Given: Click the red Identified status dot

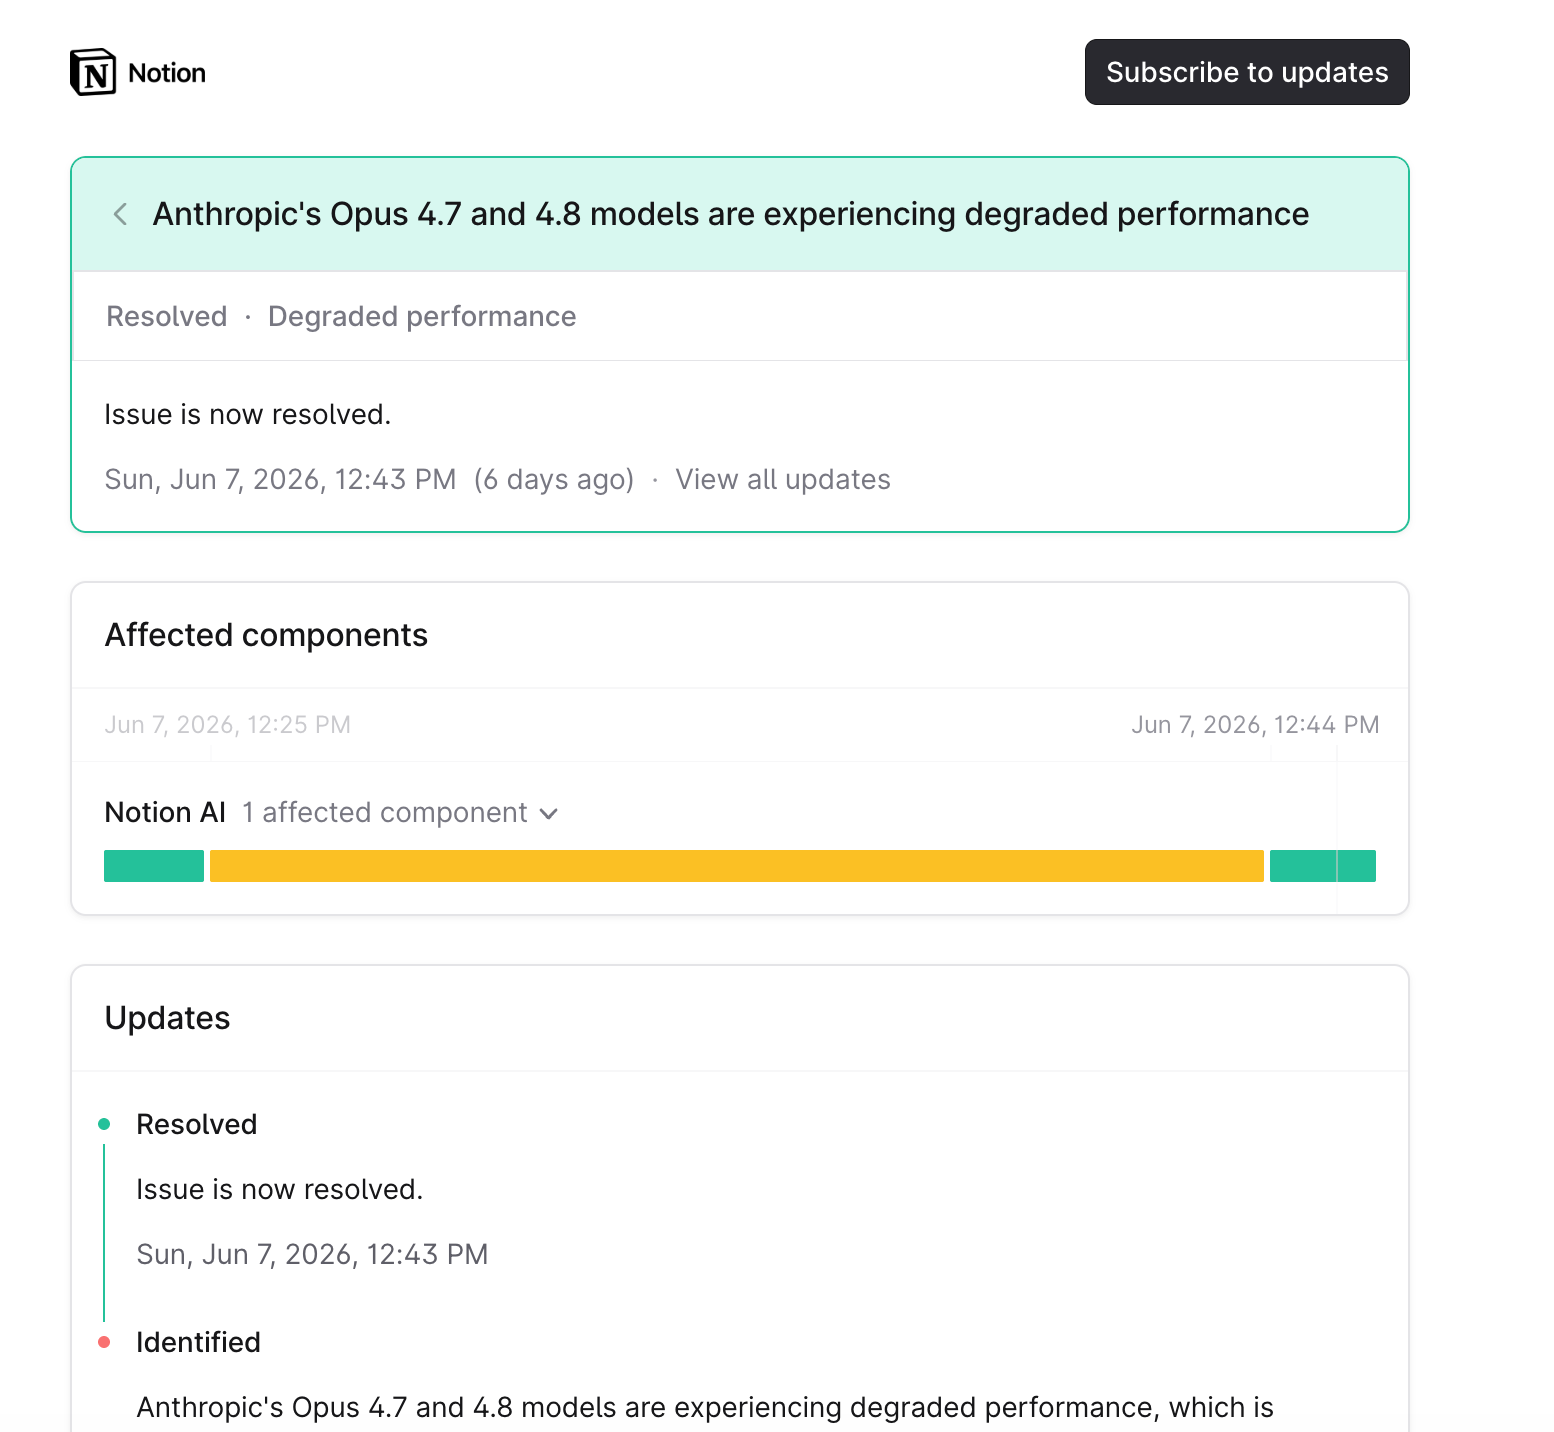Looking at the screenshot, I should tap(104, 1342).
